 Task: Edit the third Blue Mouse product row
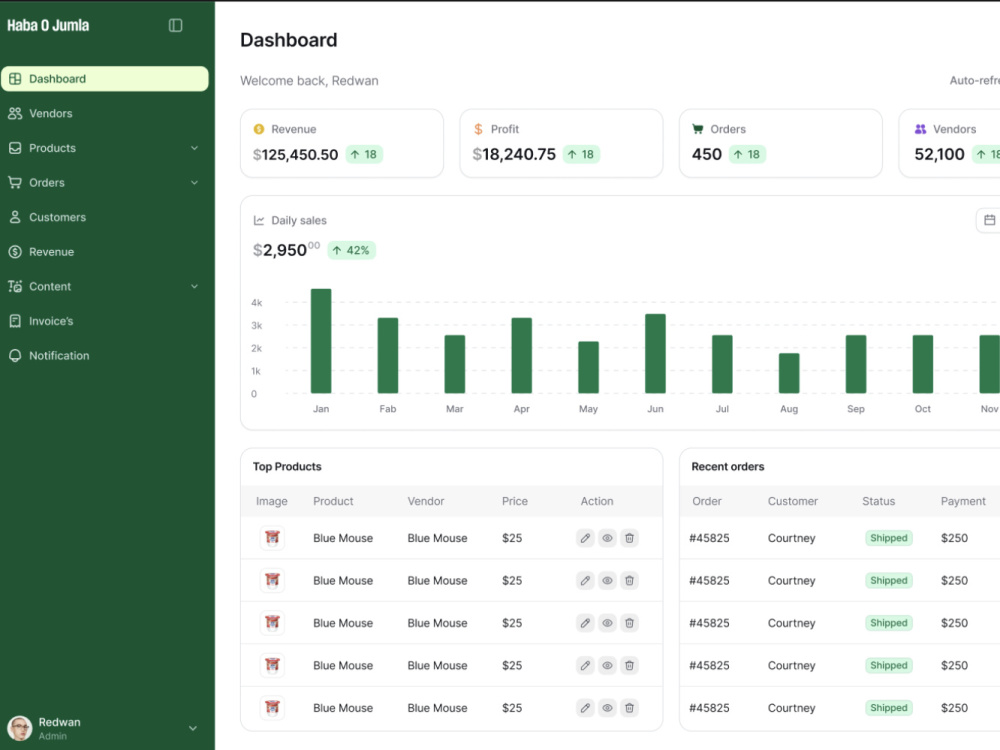click(585, 623)
